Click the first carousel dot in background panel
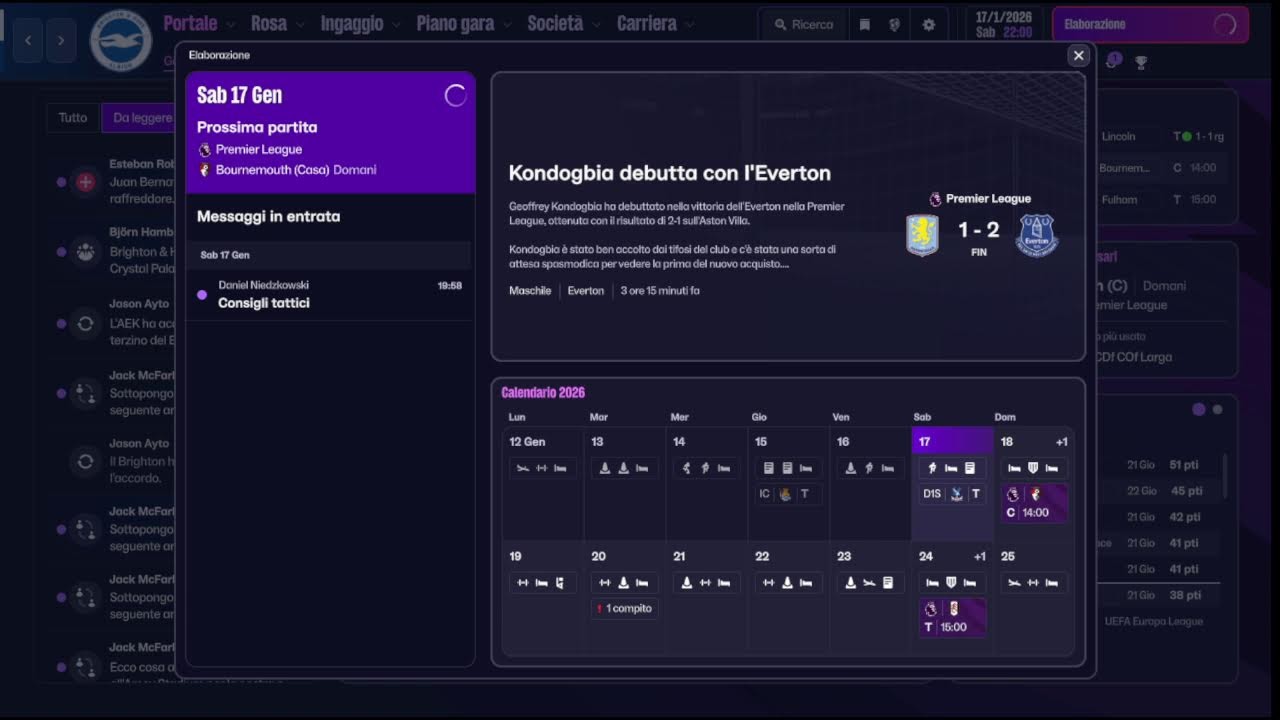Viewport: 1280px width, 720px height. coord(1199,410)
